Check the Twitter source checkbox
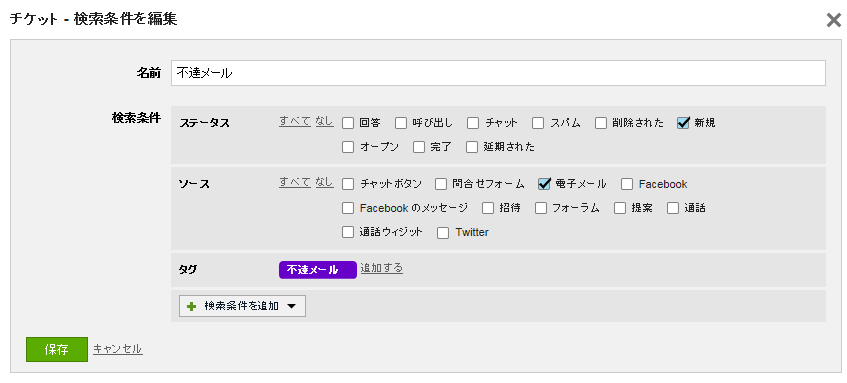Viewport: 847px width, 383px height. pos(443,233)
